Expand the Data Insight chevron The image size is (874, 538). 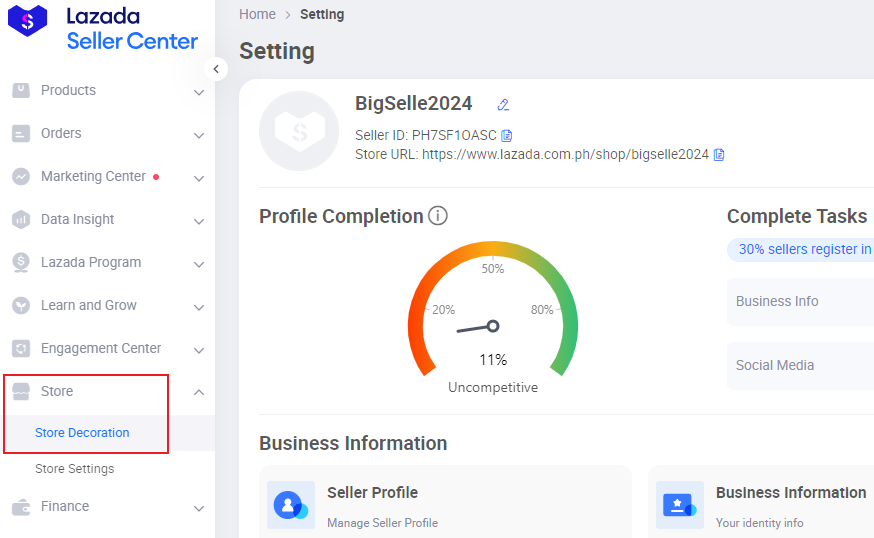199,221
